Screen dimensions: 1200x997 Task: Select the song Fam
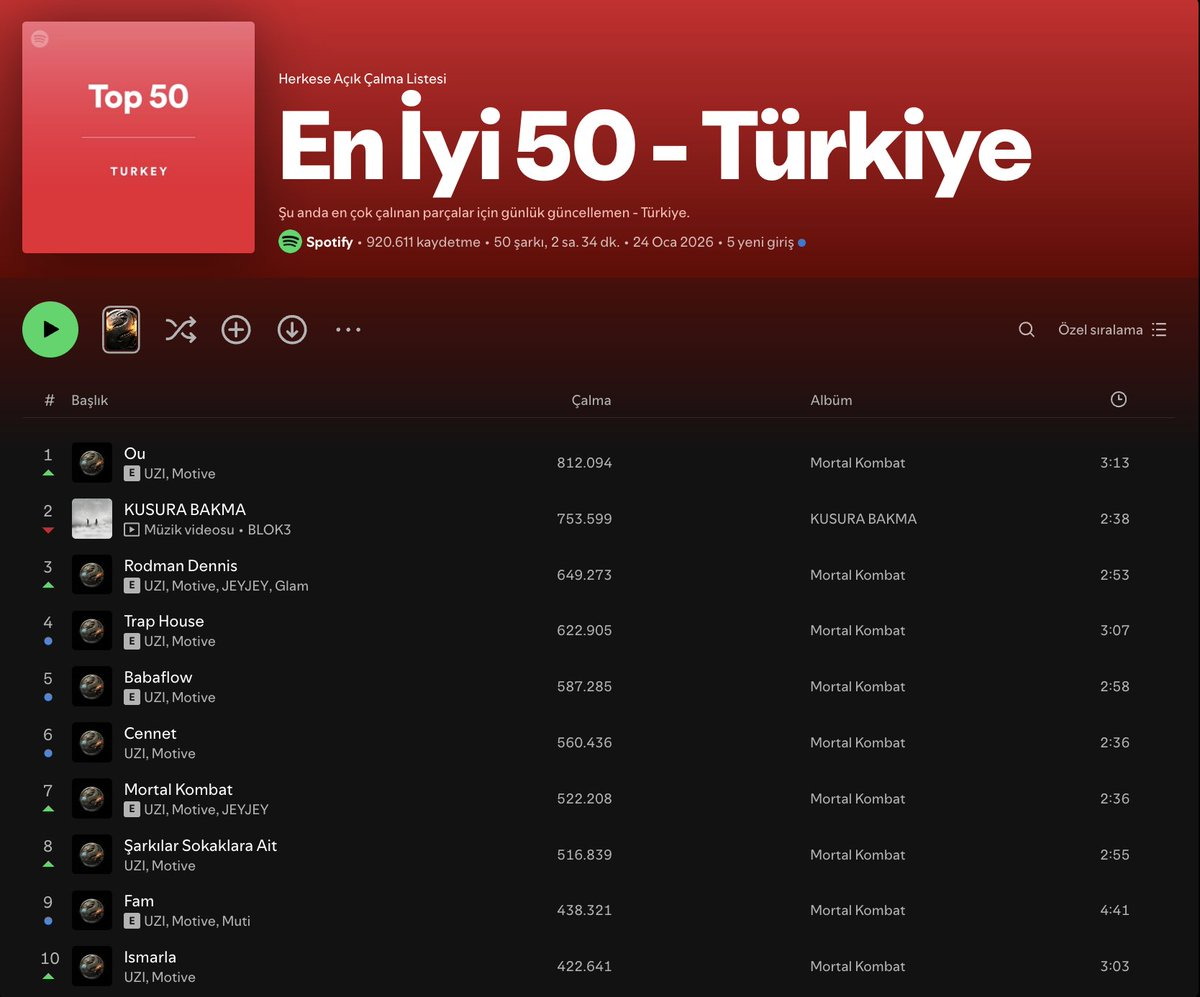coord(139,901)
